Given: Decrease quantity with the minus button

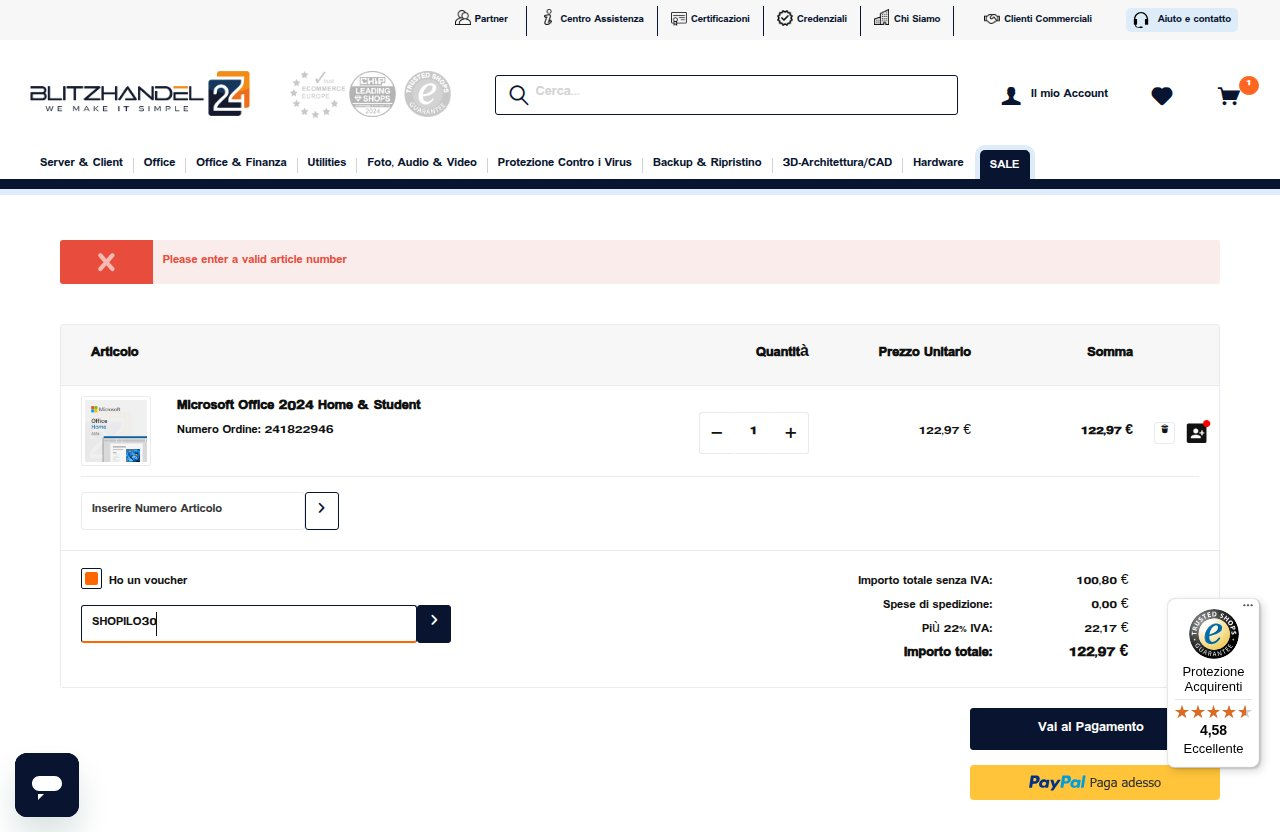Looking at the screenshot, I should 716,432.
